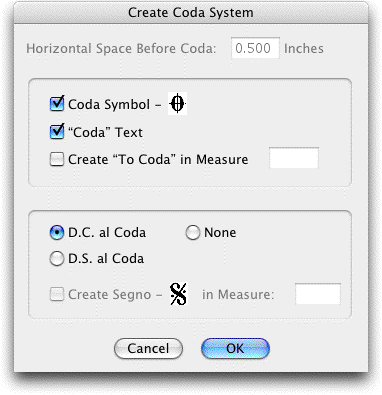Click the D.S. al Coda label text
The image size is (382, 395).
106,259
